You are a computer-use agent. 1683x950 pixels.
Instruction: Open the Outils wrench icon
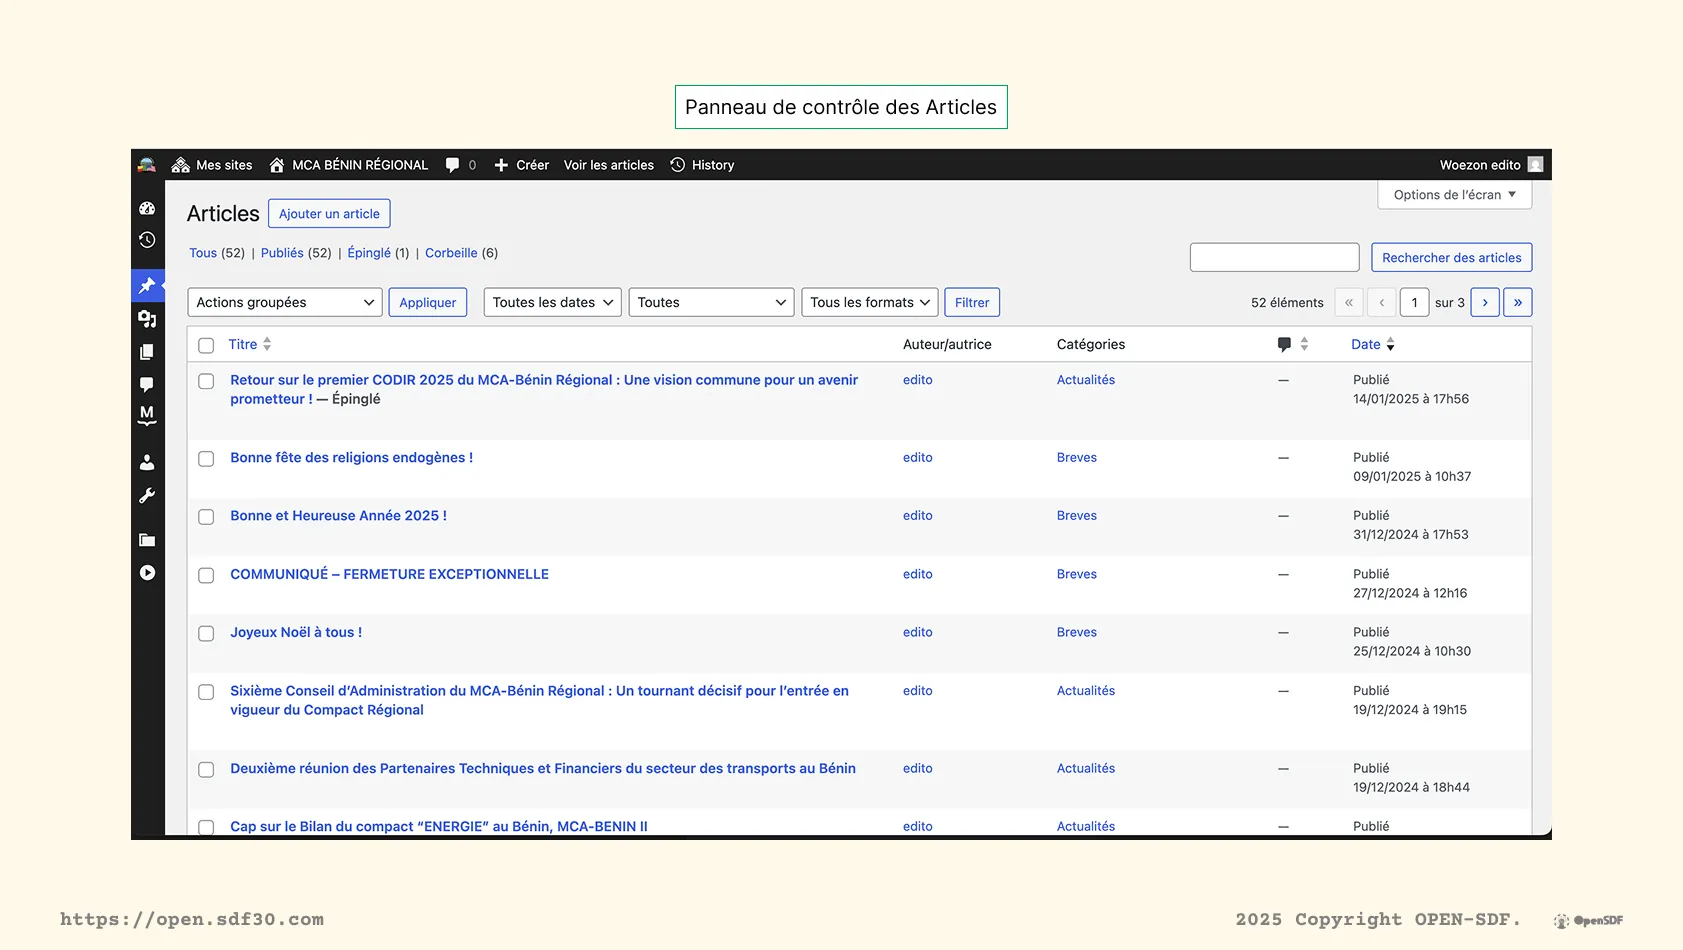(147, 495)
